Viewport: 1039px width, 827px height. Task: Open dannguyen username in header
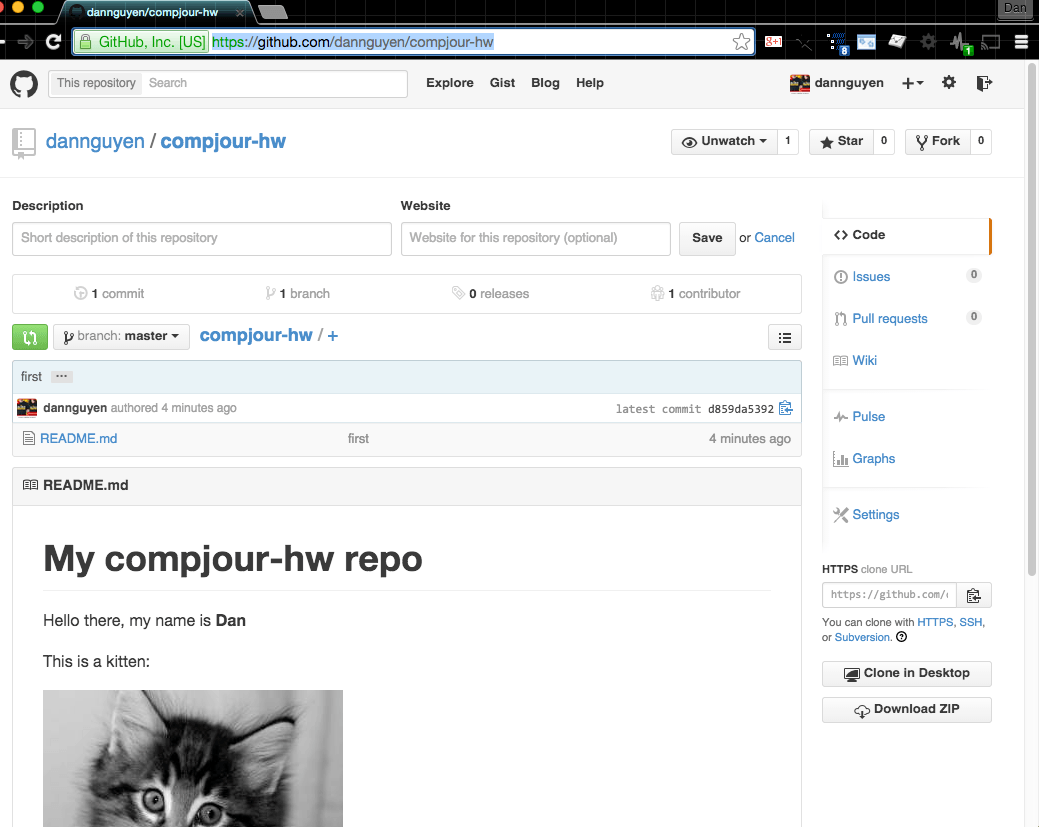849,83
